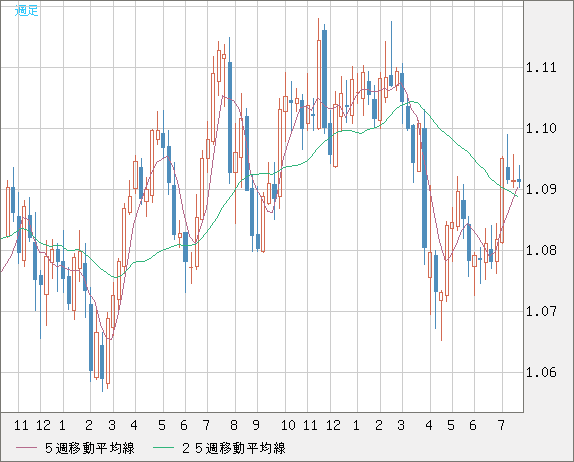This screenshot has height=462, width=574.
Task: Click the 1.08 price axis value
Action: click(x=541, y=250)
